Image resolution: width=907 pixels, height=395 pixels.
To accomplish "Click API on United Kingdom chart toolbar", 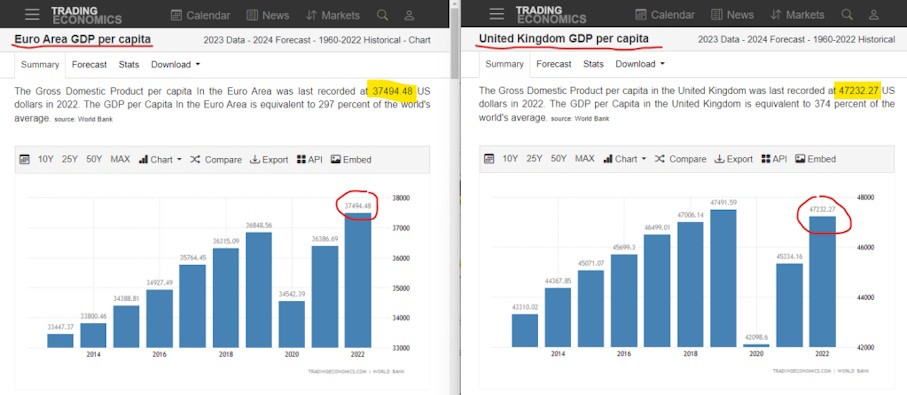I will [774, 159].
